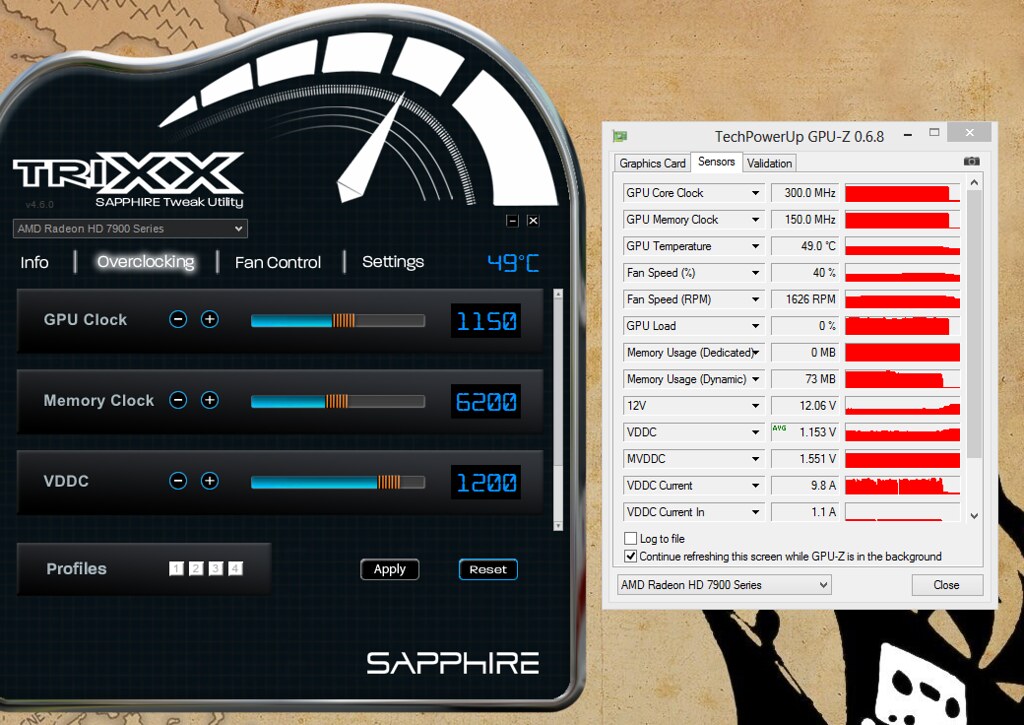The height and width of the screenshot is (725, 1024).
Task: Switch to the Info tab in TRIXX
Action: (34, 263)
